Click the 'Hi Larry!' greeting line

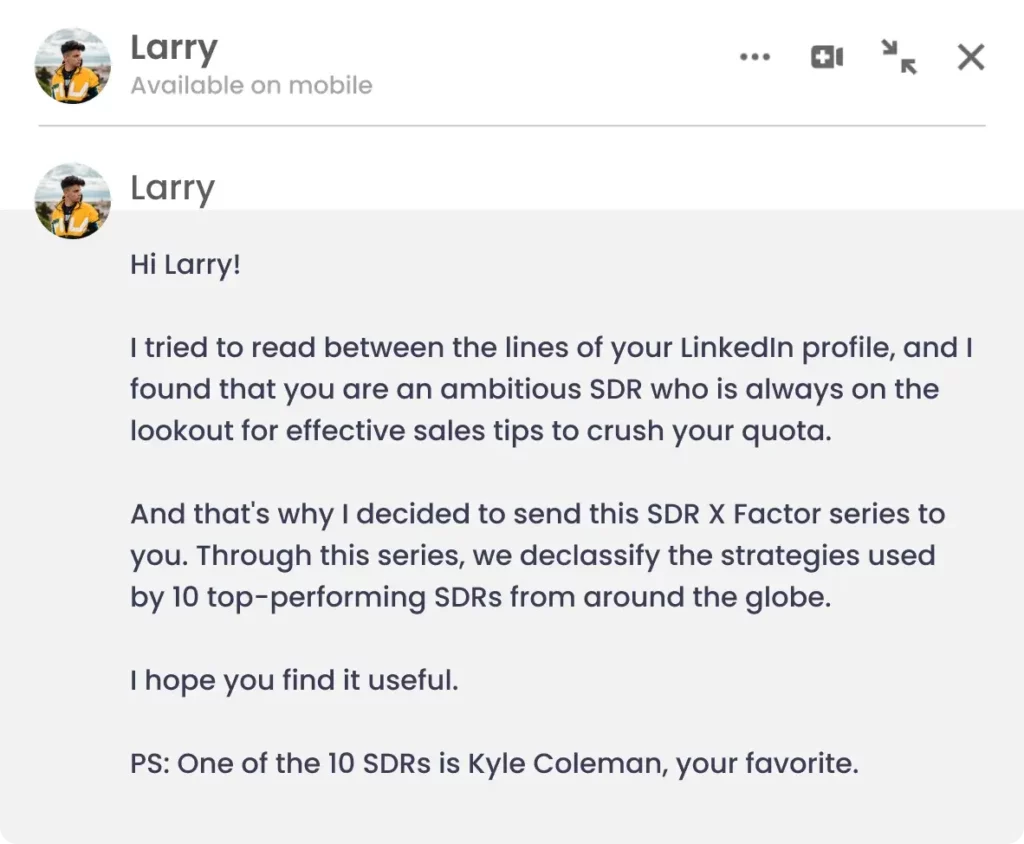click(185, 266)
